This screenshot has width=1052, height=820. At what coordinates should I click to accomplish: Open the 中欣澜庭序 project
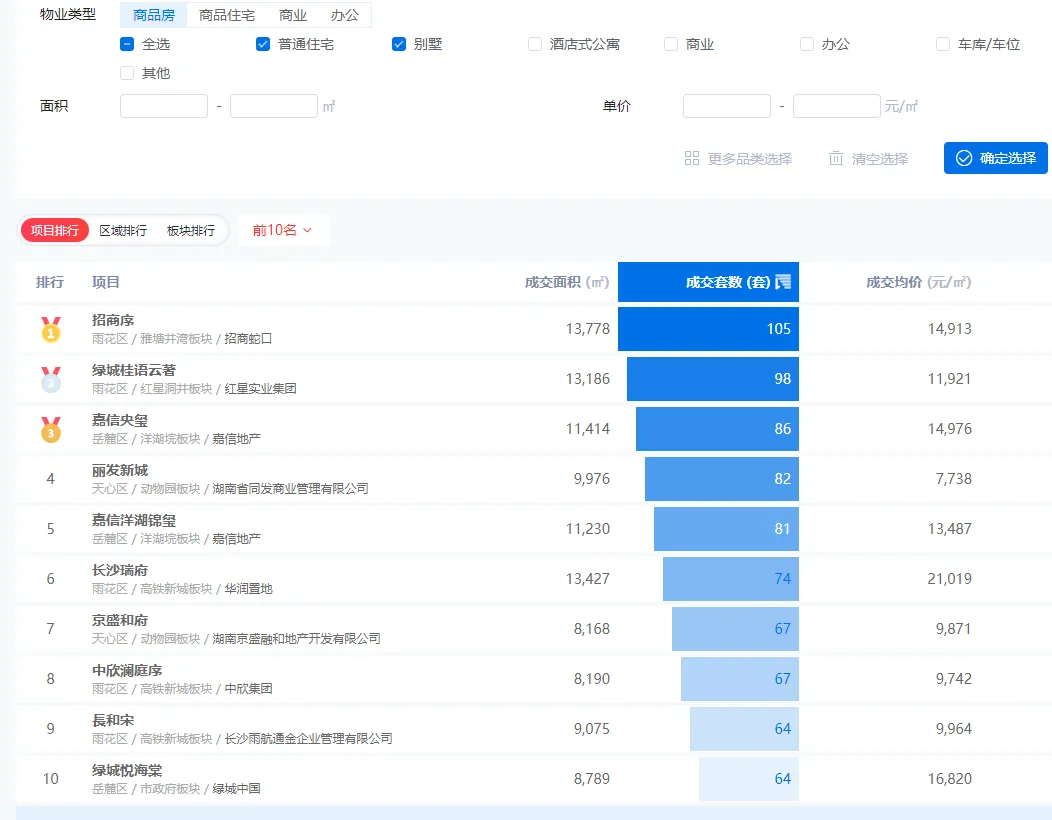tap(127, 670)
